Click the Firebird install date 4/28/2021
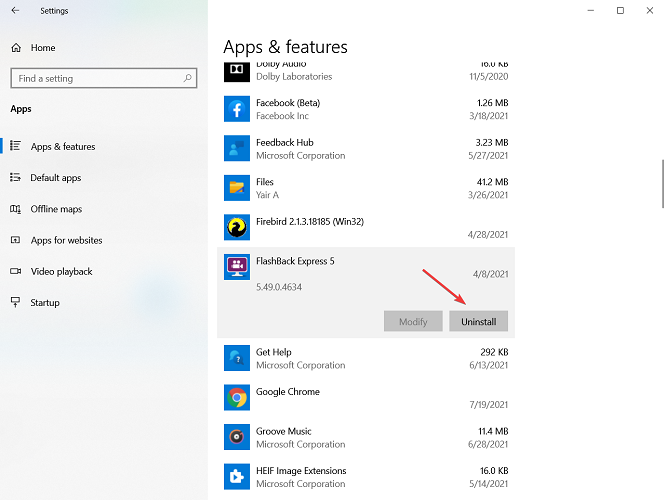Viewport: 665px width, 500px height. click(488, 235)
